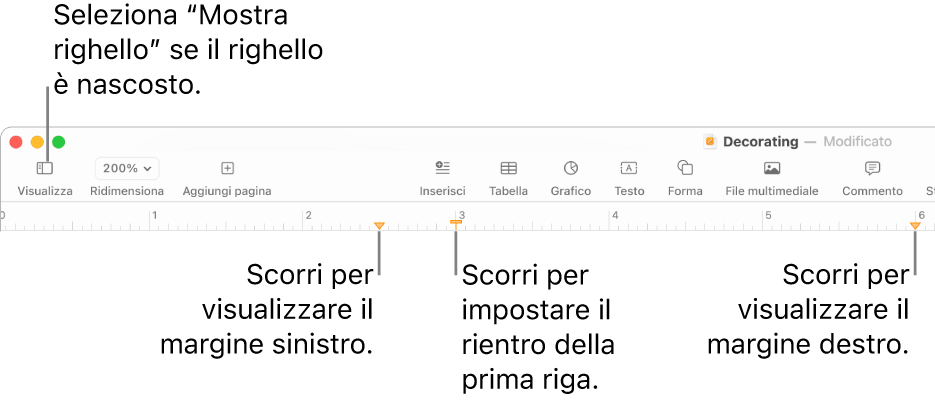Add a text box with Testo
Image resolution: width=935 pixels, height=406 pixels.
[629, 168]
